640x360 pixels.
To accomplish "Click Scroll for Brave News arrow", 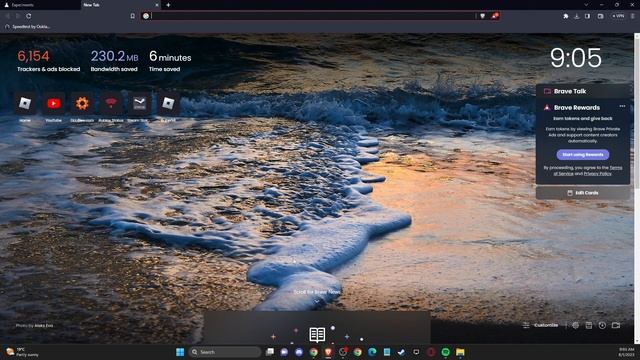I will (x=317, y=302).
